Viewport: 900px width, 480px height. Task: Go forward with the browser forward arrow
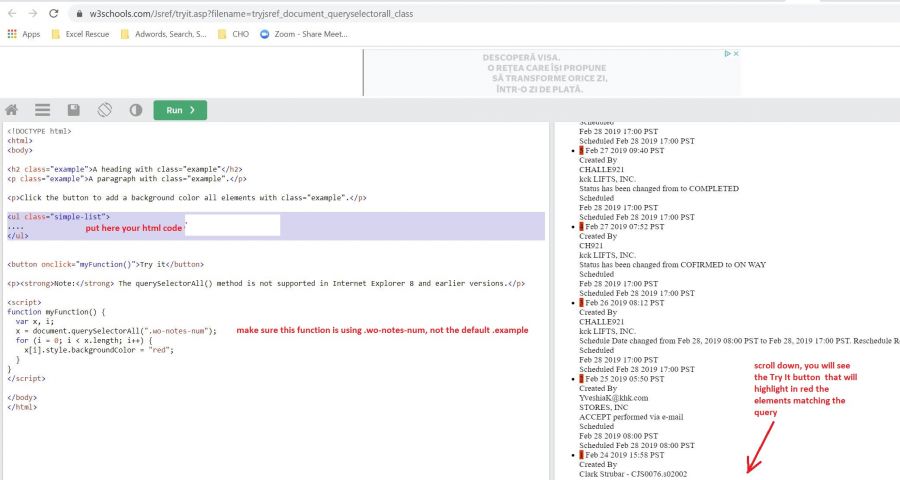point(33,13)
